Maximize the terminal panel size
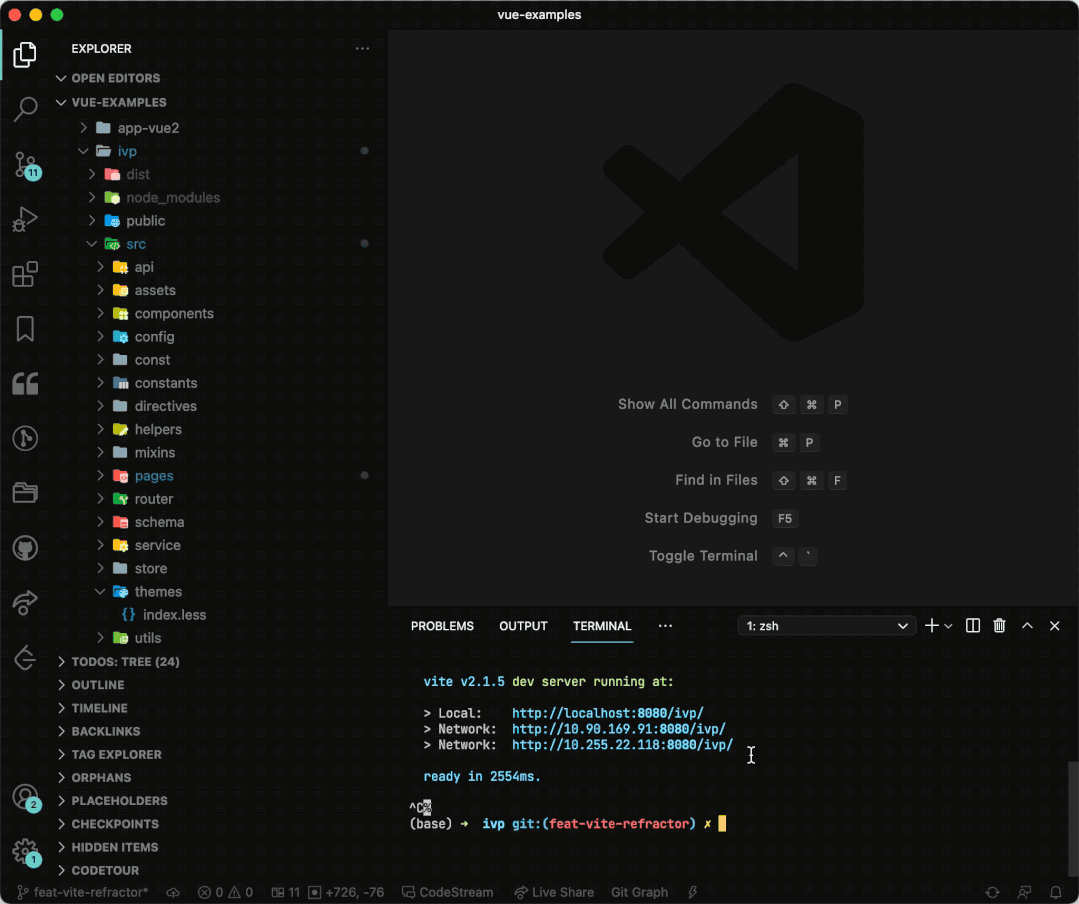Screen dimensions: 1079x904 coord(1027,625)
